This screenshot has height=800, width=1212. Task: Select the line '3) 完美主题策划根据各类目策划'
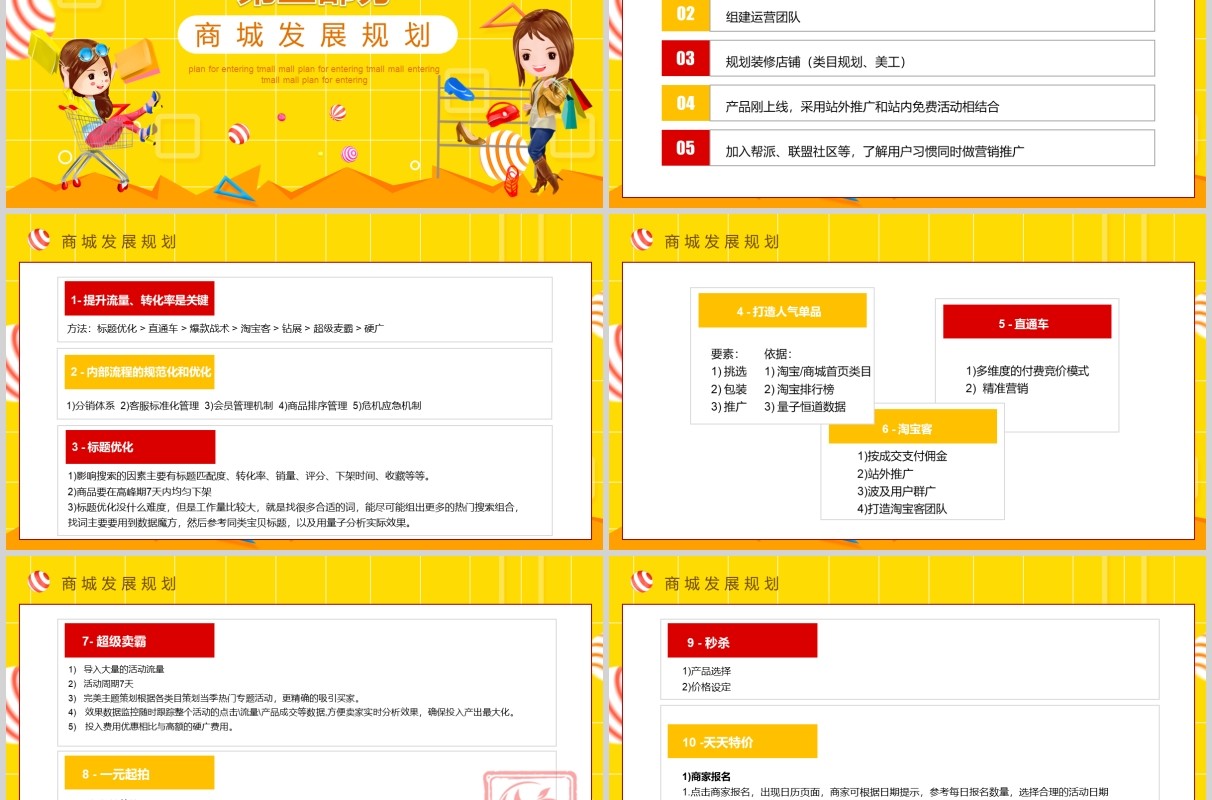(x=214, y=698)
